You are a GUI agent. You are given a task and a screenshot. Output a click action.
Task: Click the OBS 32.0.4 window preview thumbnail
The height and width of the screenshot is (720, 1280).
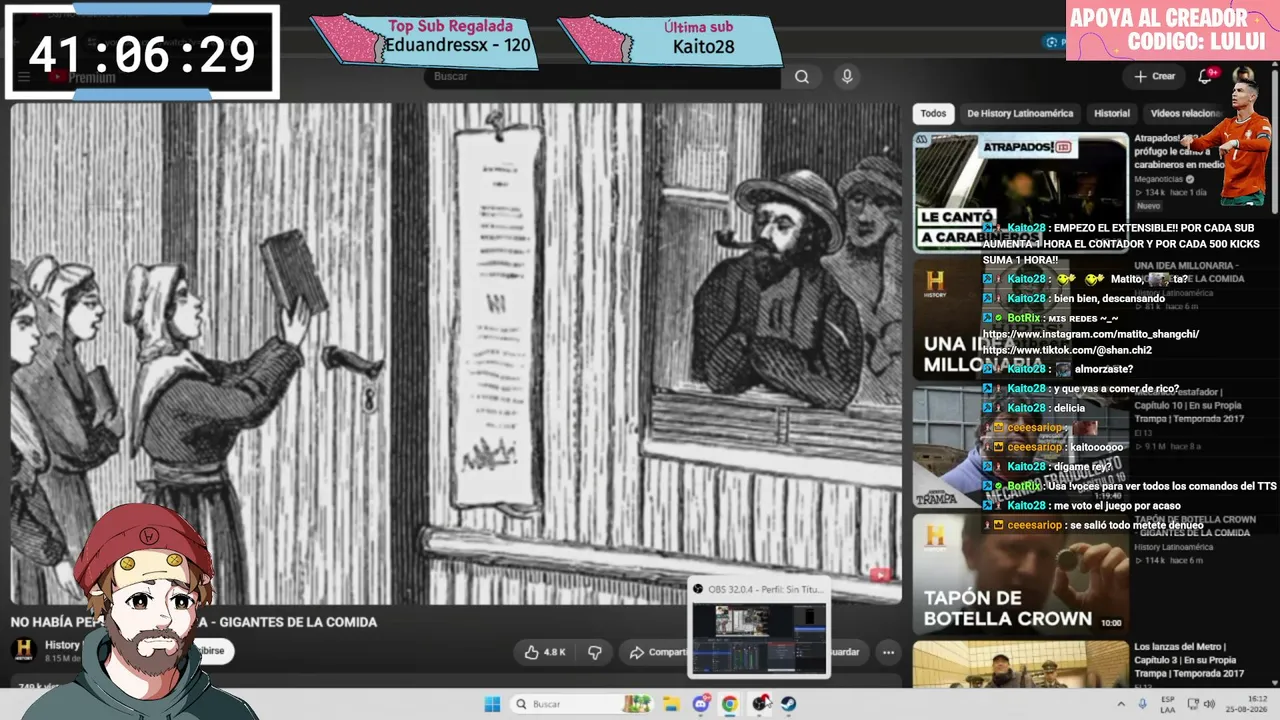[x=759, y=638]
